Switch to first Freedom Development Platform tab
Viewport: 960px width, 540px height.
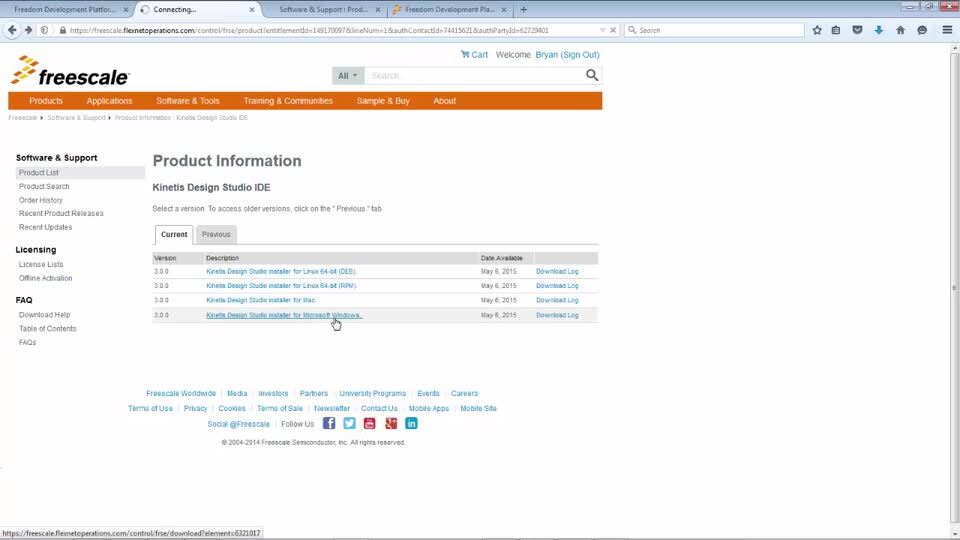click(x=66, y=10)
